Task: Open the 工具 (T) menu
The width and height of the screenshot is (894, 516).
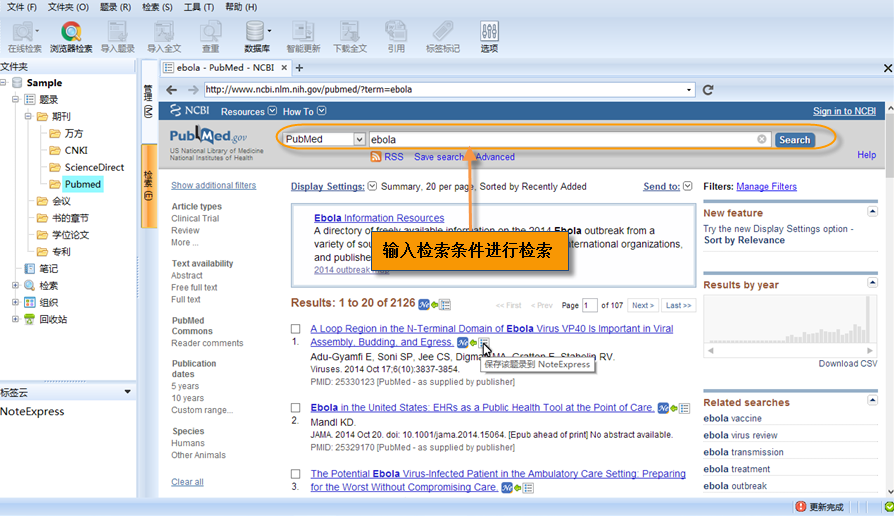Action: click(198, 7)
